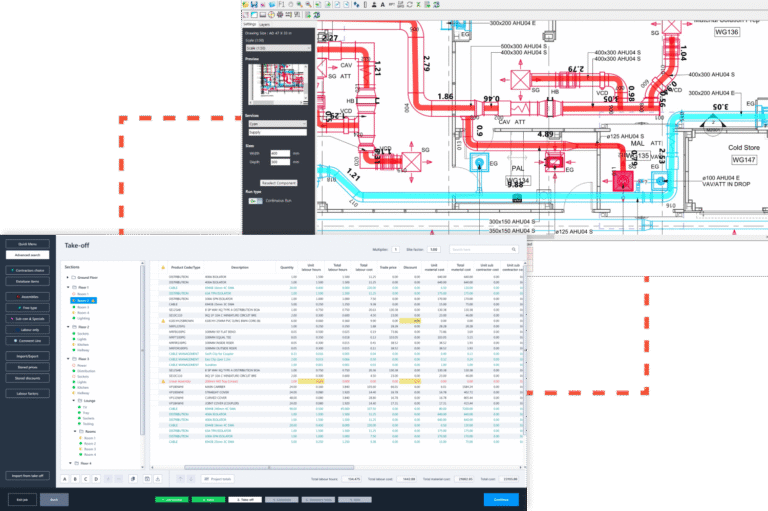Image resolution: width=768 pixels, height=511 pixels.
Task: Click the Depth size input field
Action: click(x=280, y=162)
